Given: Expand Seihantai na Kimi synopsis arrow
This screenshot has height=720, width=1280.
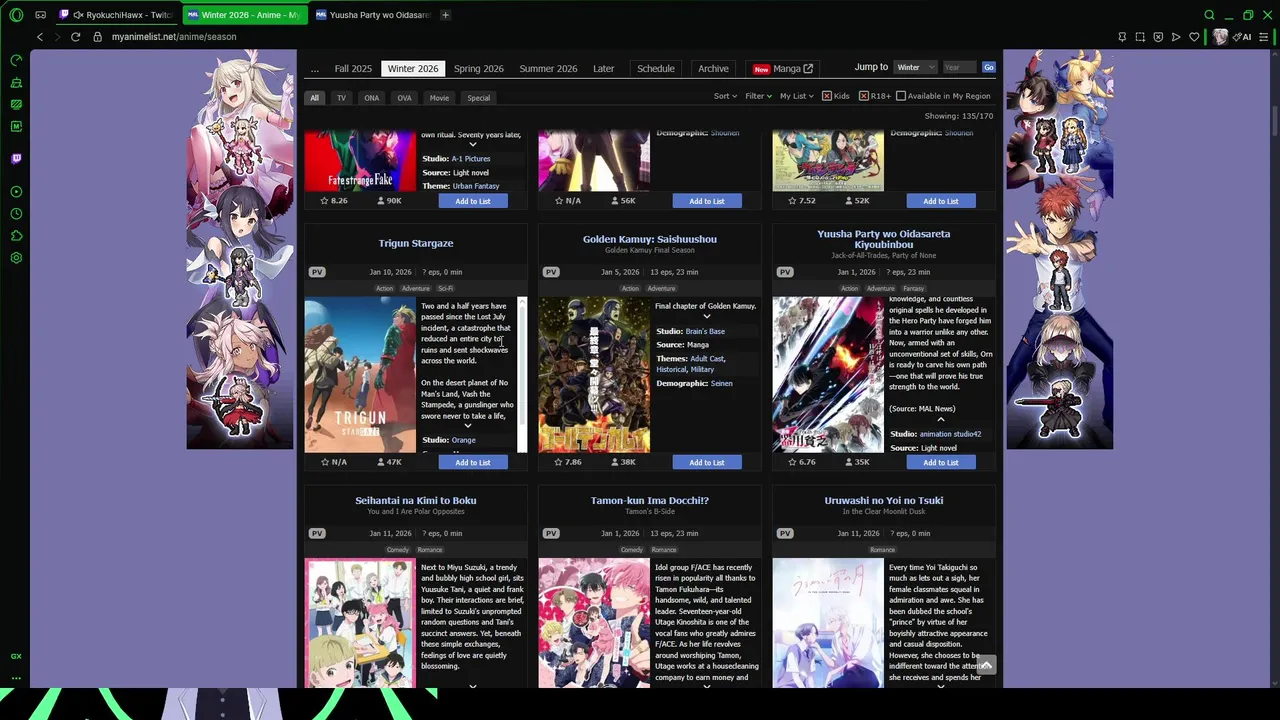Looking at the screenshot, I should 472,685.
